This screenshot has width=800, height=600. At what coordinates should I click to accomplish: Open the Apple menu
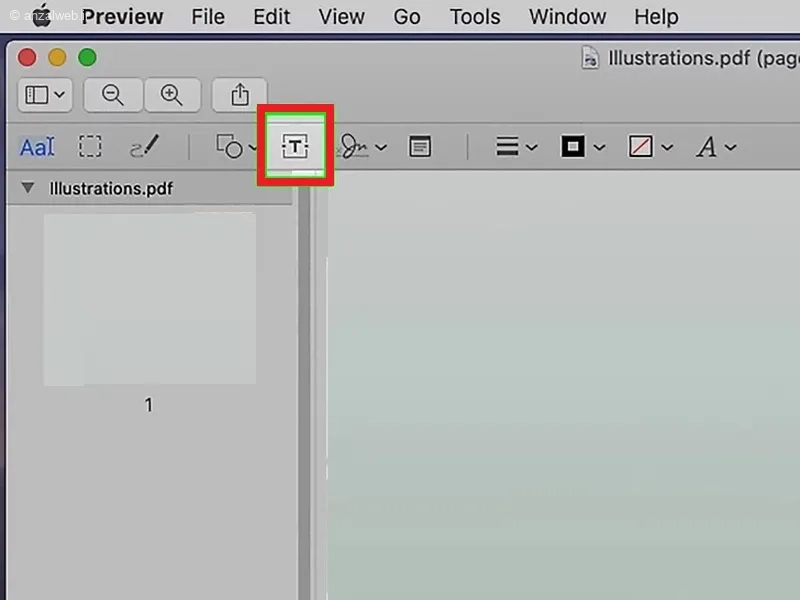click(42, 15)
